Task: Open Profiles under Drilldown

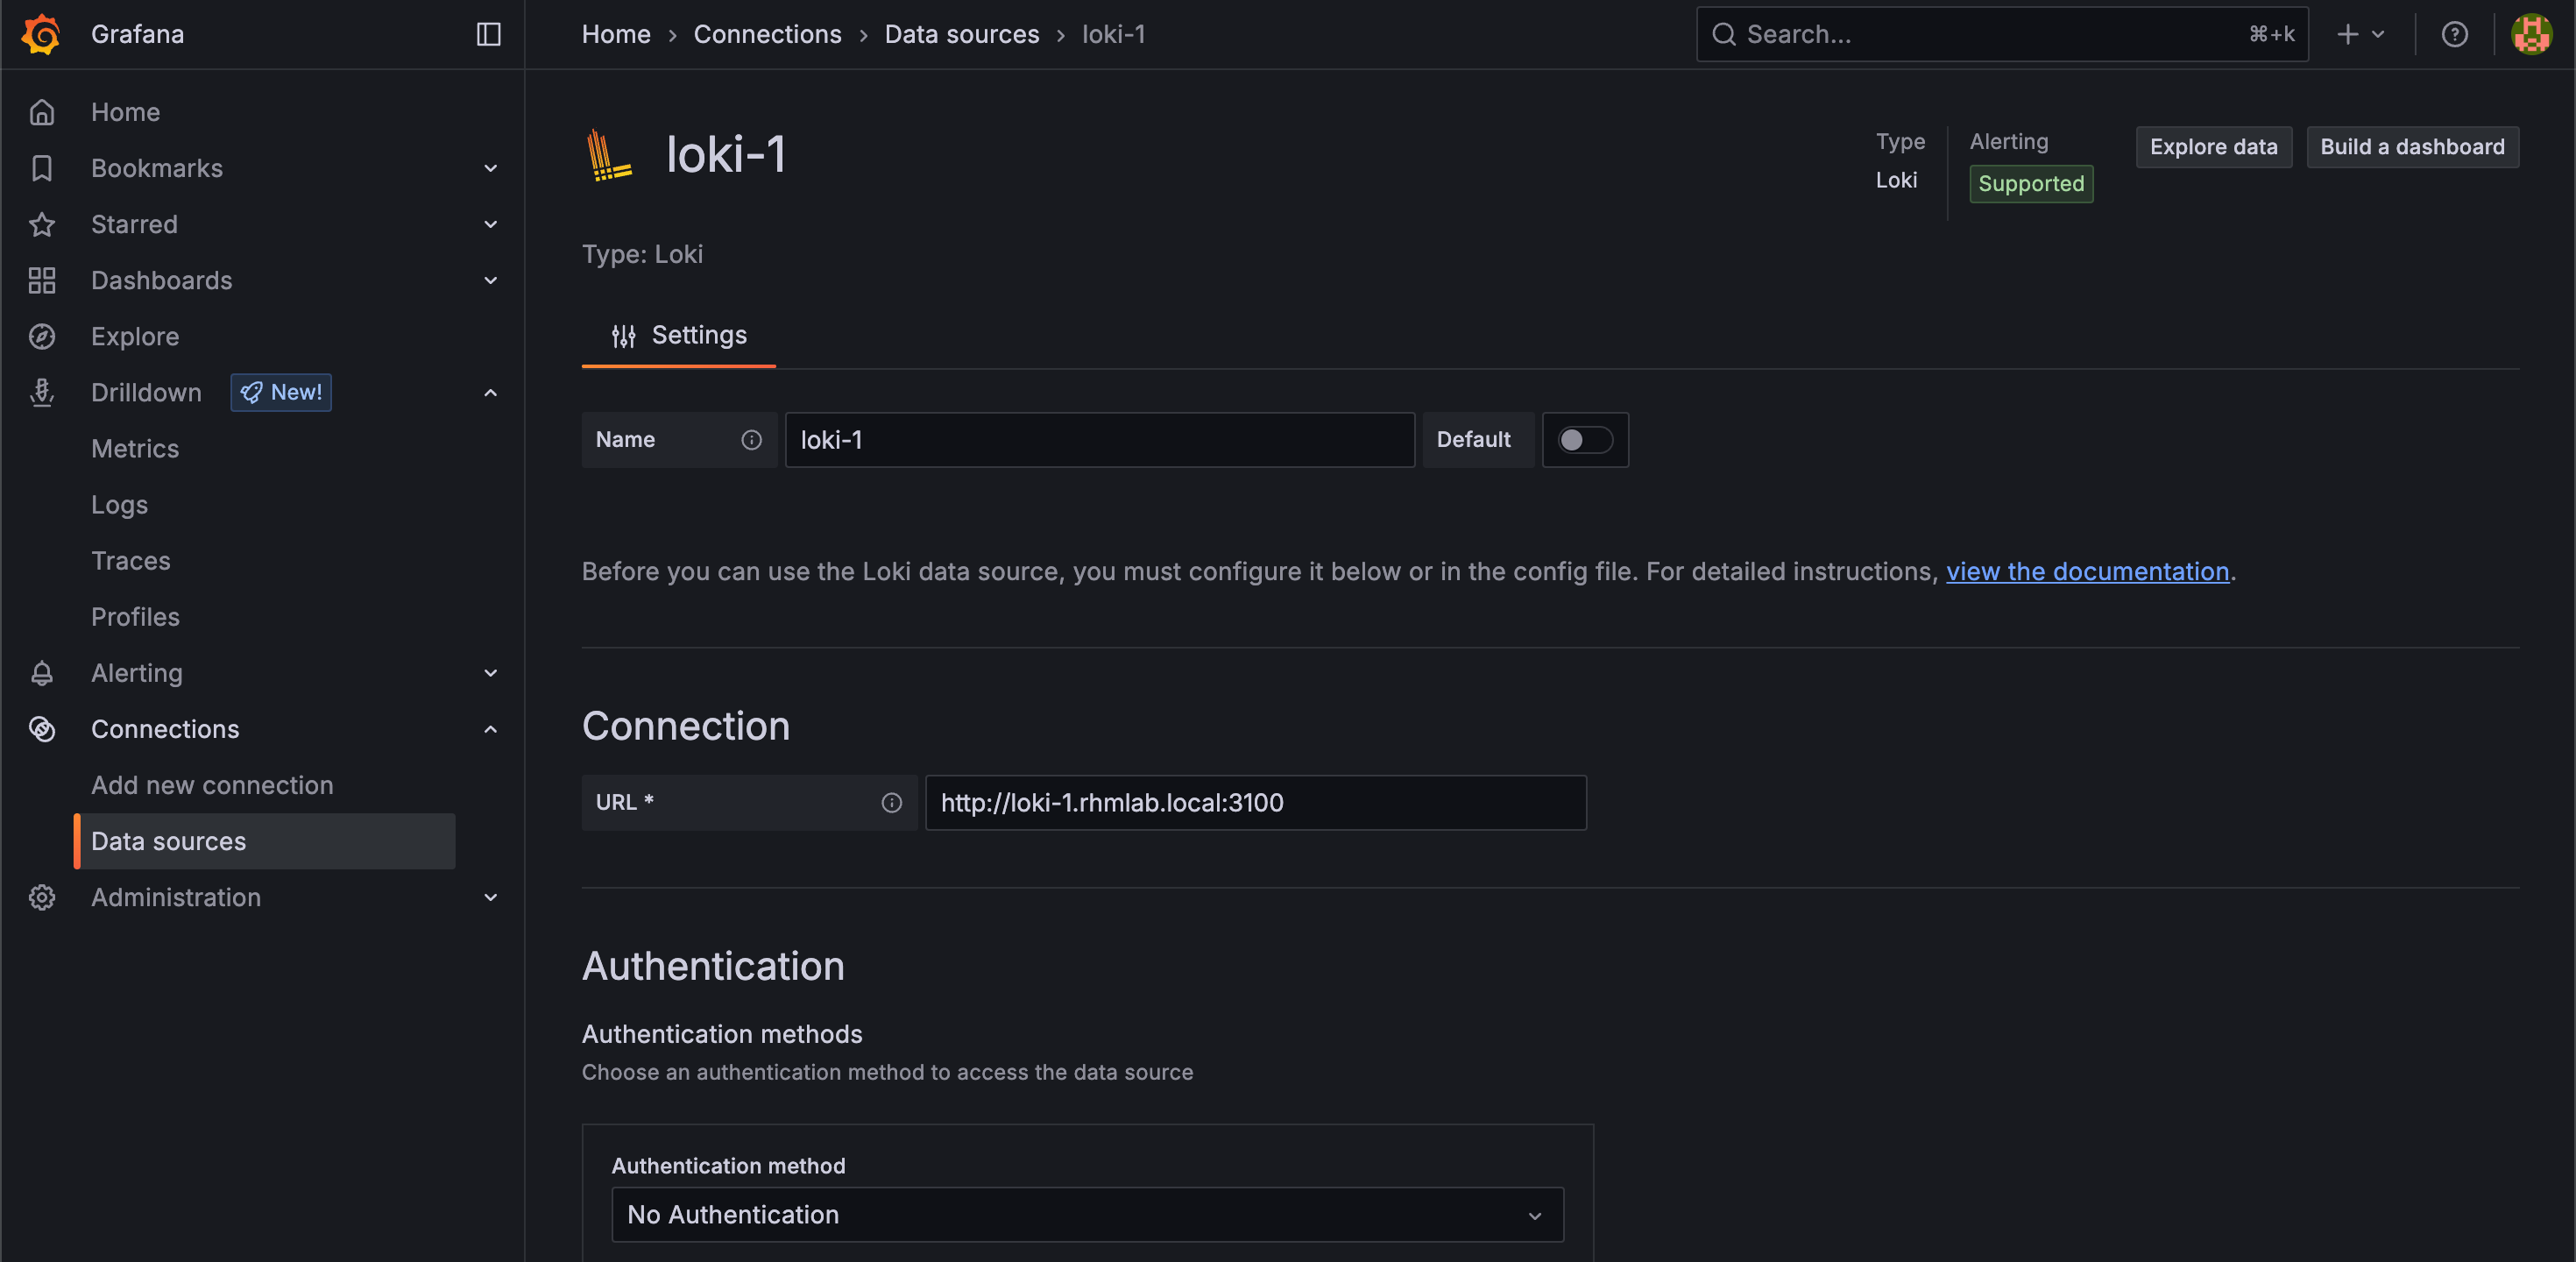Action: coord(135,617)
